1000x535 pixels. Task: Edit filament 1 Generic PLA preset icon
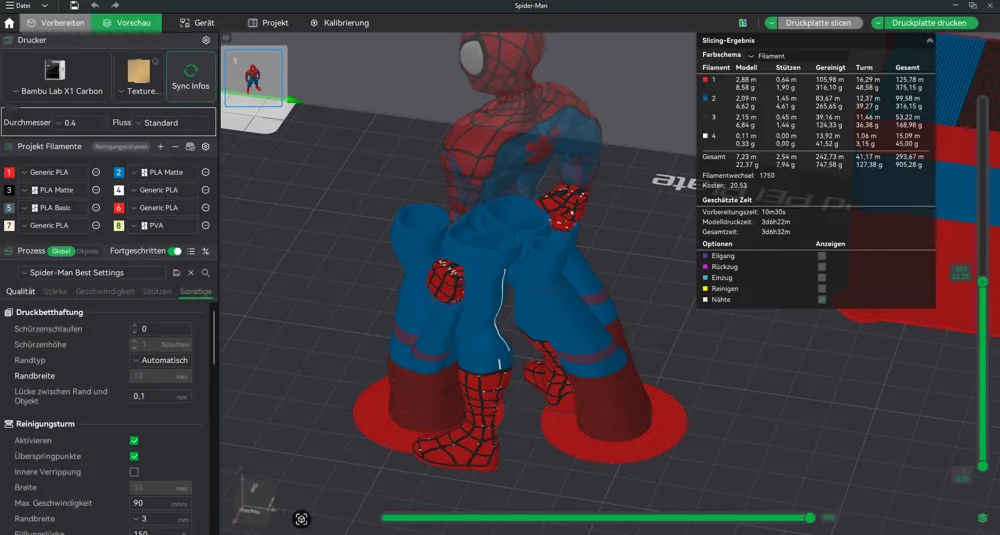[96, 172]
